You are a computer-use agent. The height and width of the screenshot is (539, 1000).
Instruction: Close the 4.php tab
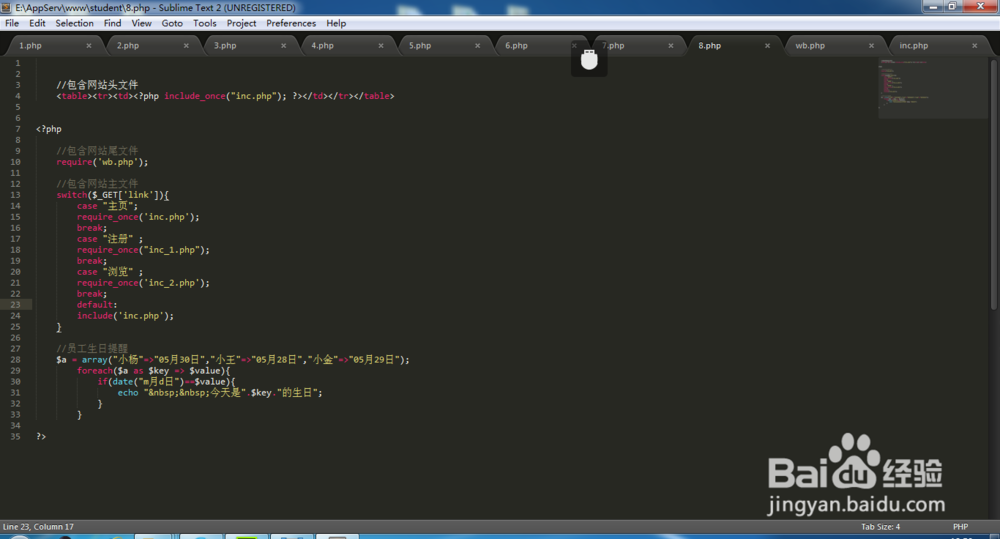click(381, 46)
